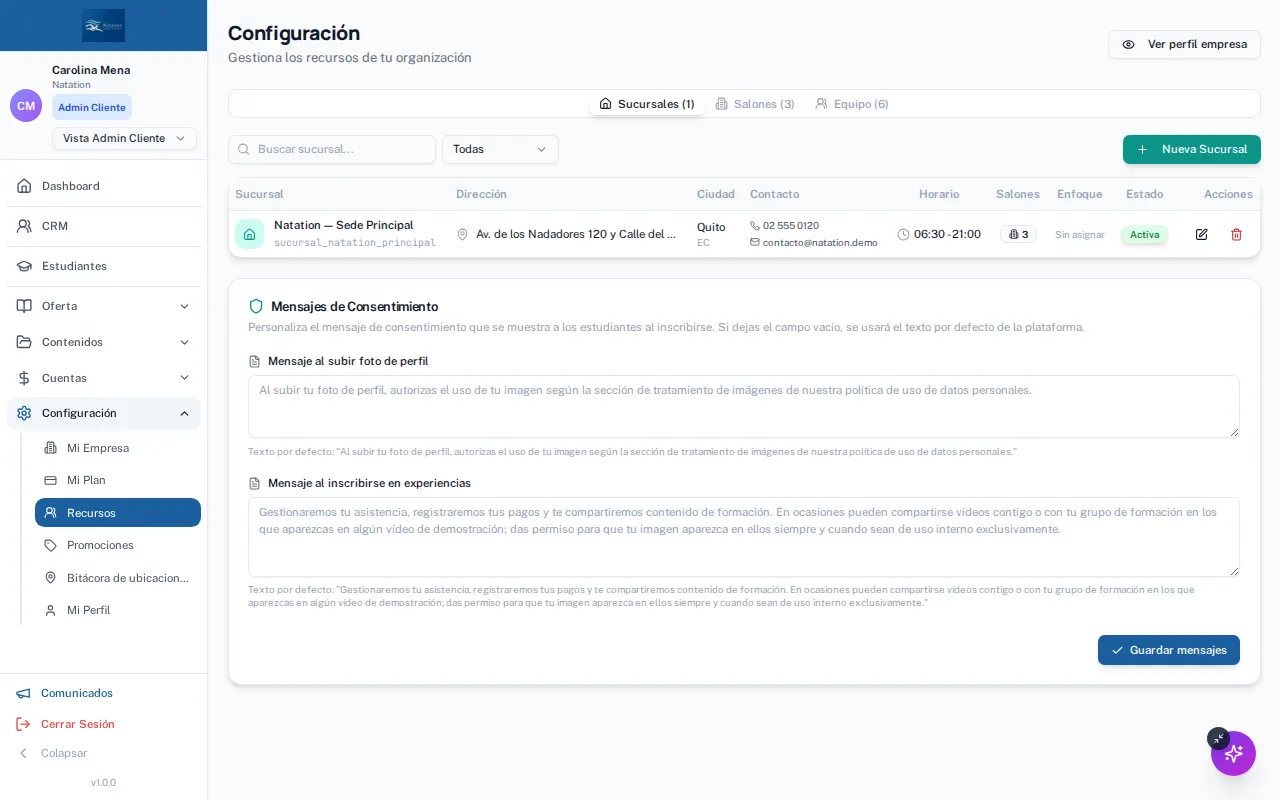This screenshot has height=800, width=1280.
Task: Click the salones count badge showing 3
Action: (1018, 234)
